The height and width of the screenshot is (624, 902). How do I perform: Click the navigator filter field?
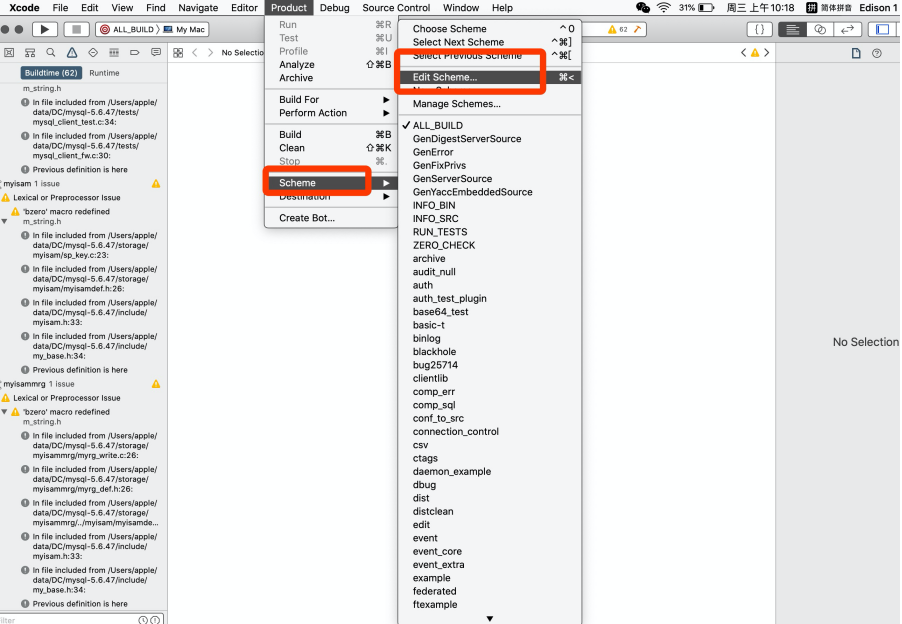click(68, 619)
